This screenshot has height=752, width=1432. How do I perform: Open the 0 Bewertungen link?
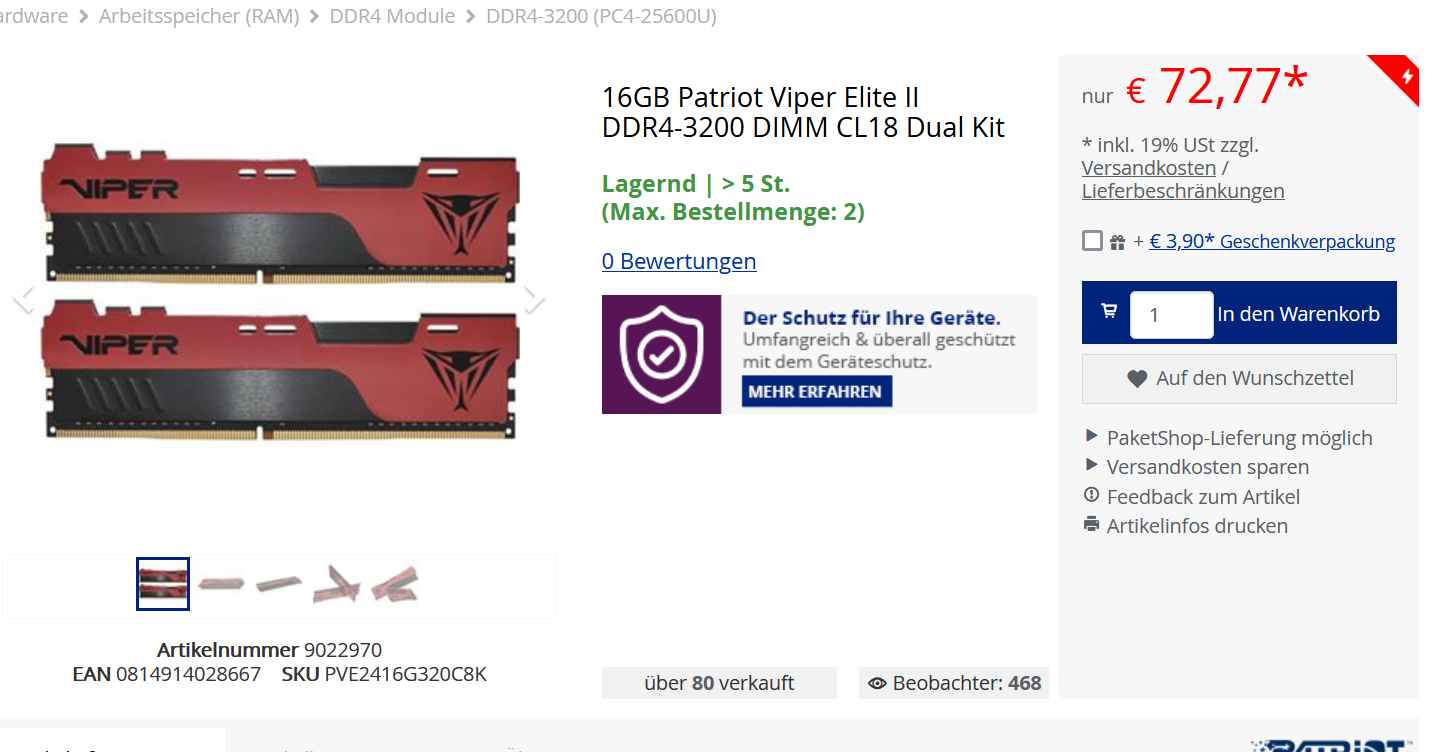coord(679,261)
